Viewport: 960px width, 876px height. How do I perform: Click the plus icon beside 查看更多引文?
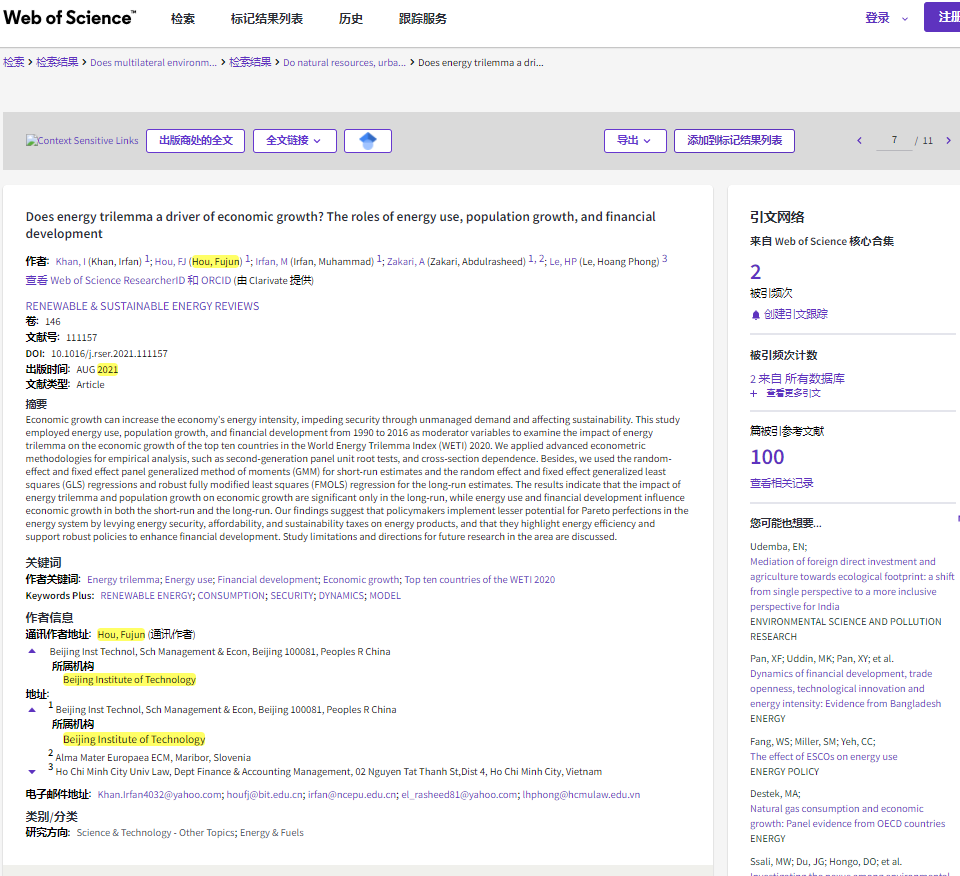(754, 394)
